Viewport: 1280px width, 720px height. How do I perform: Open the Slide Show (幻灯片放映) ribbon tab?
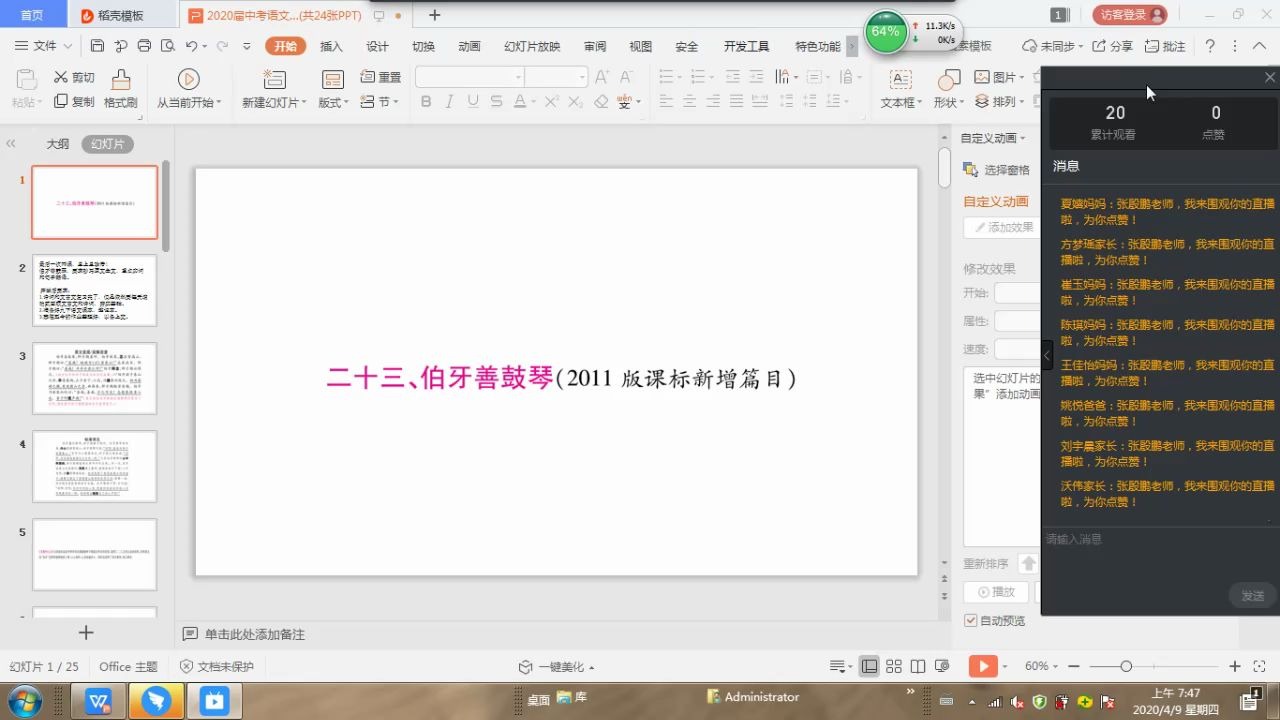click(x=532, y=46)
